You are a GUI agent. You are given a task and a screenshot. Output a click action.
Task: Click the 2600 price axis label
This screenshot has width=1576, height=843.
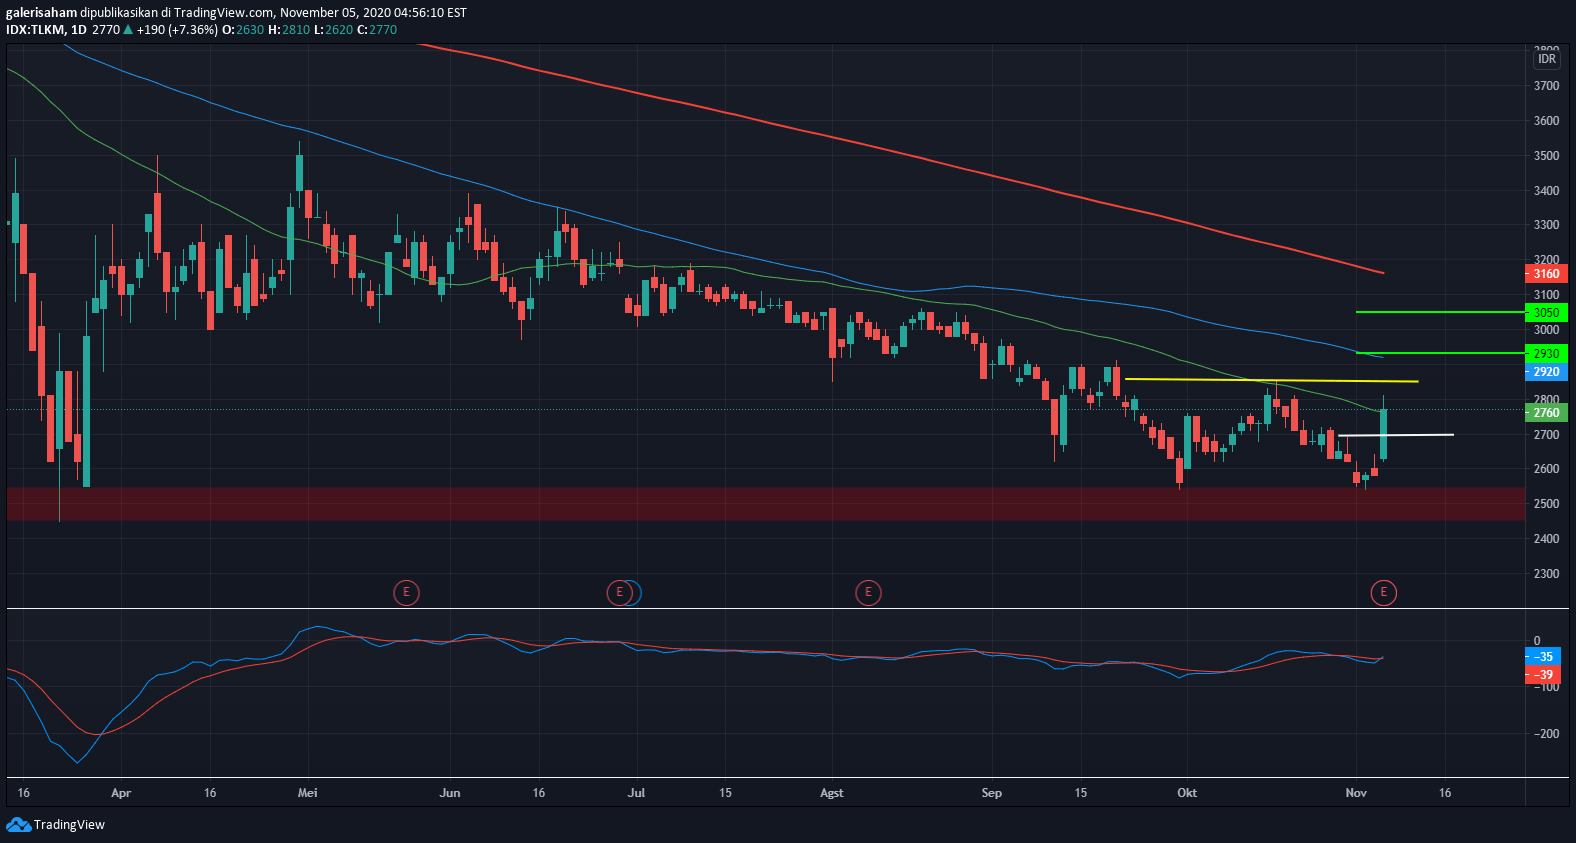1546,469
